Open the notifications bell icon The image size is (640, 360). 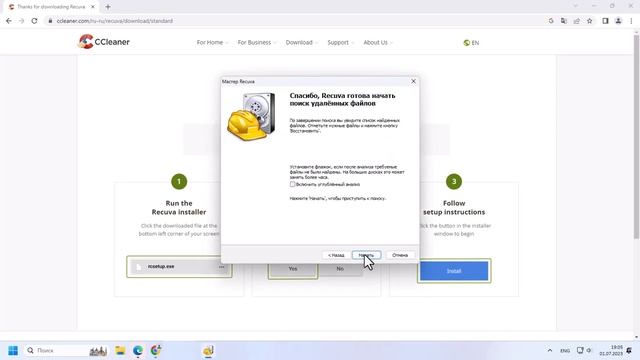coord(629,351)
